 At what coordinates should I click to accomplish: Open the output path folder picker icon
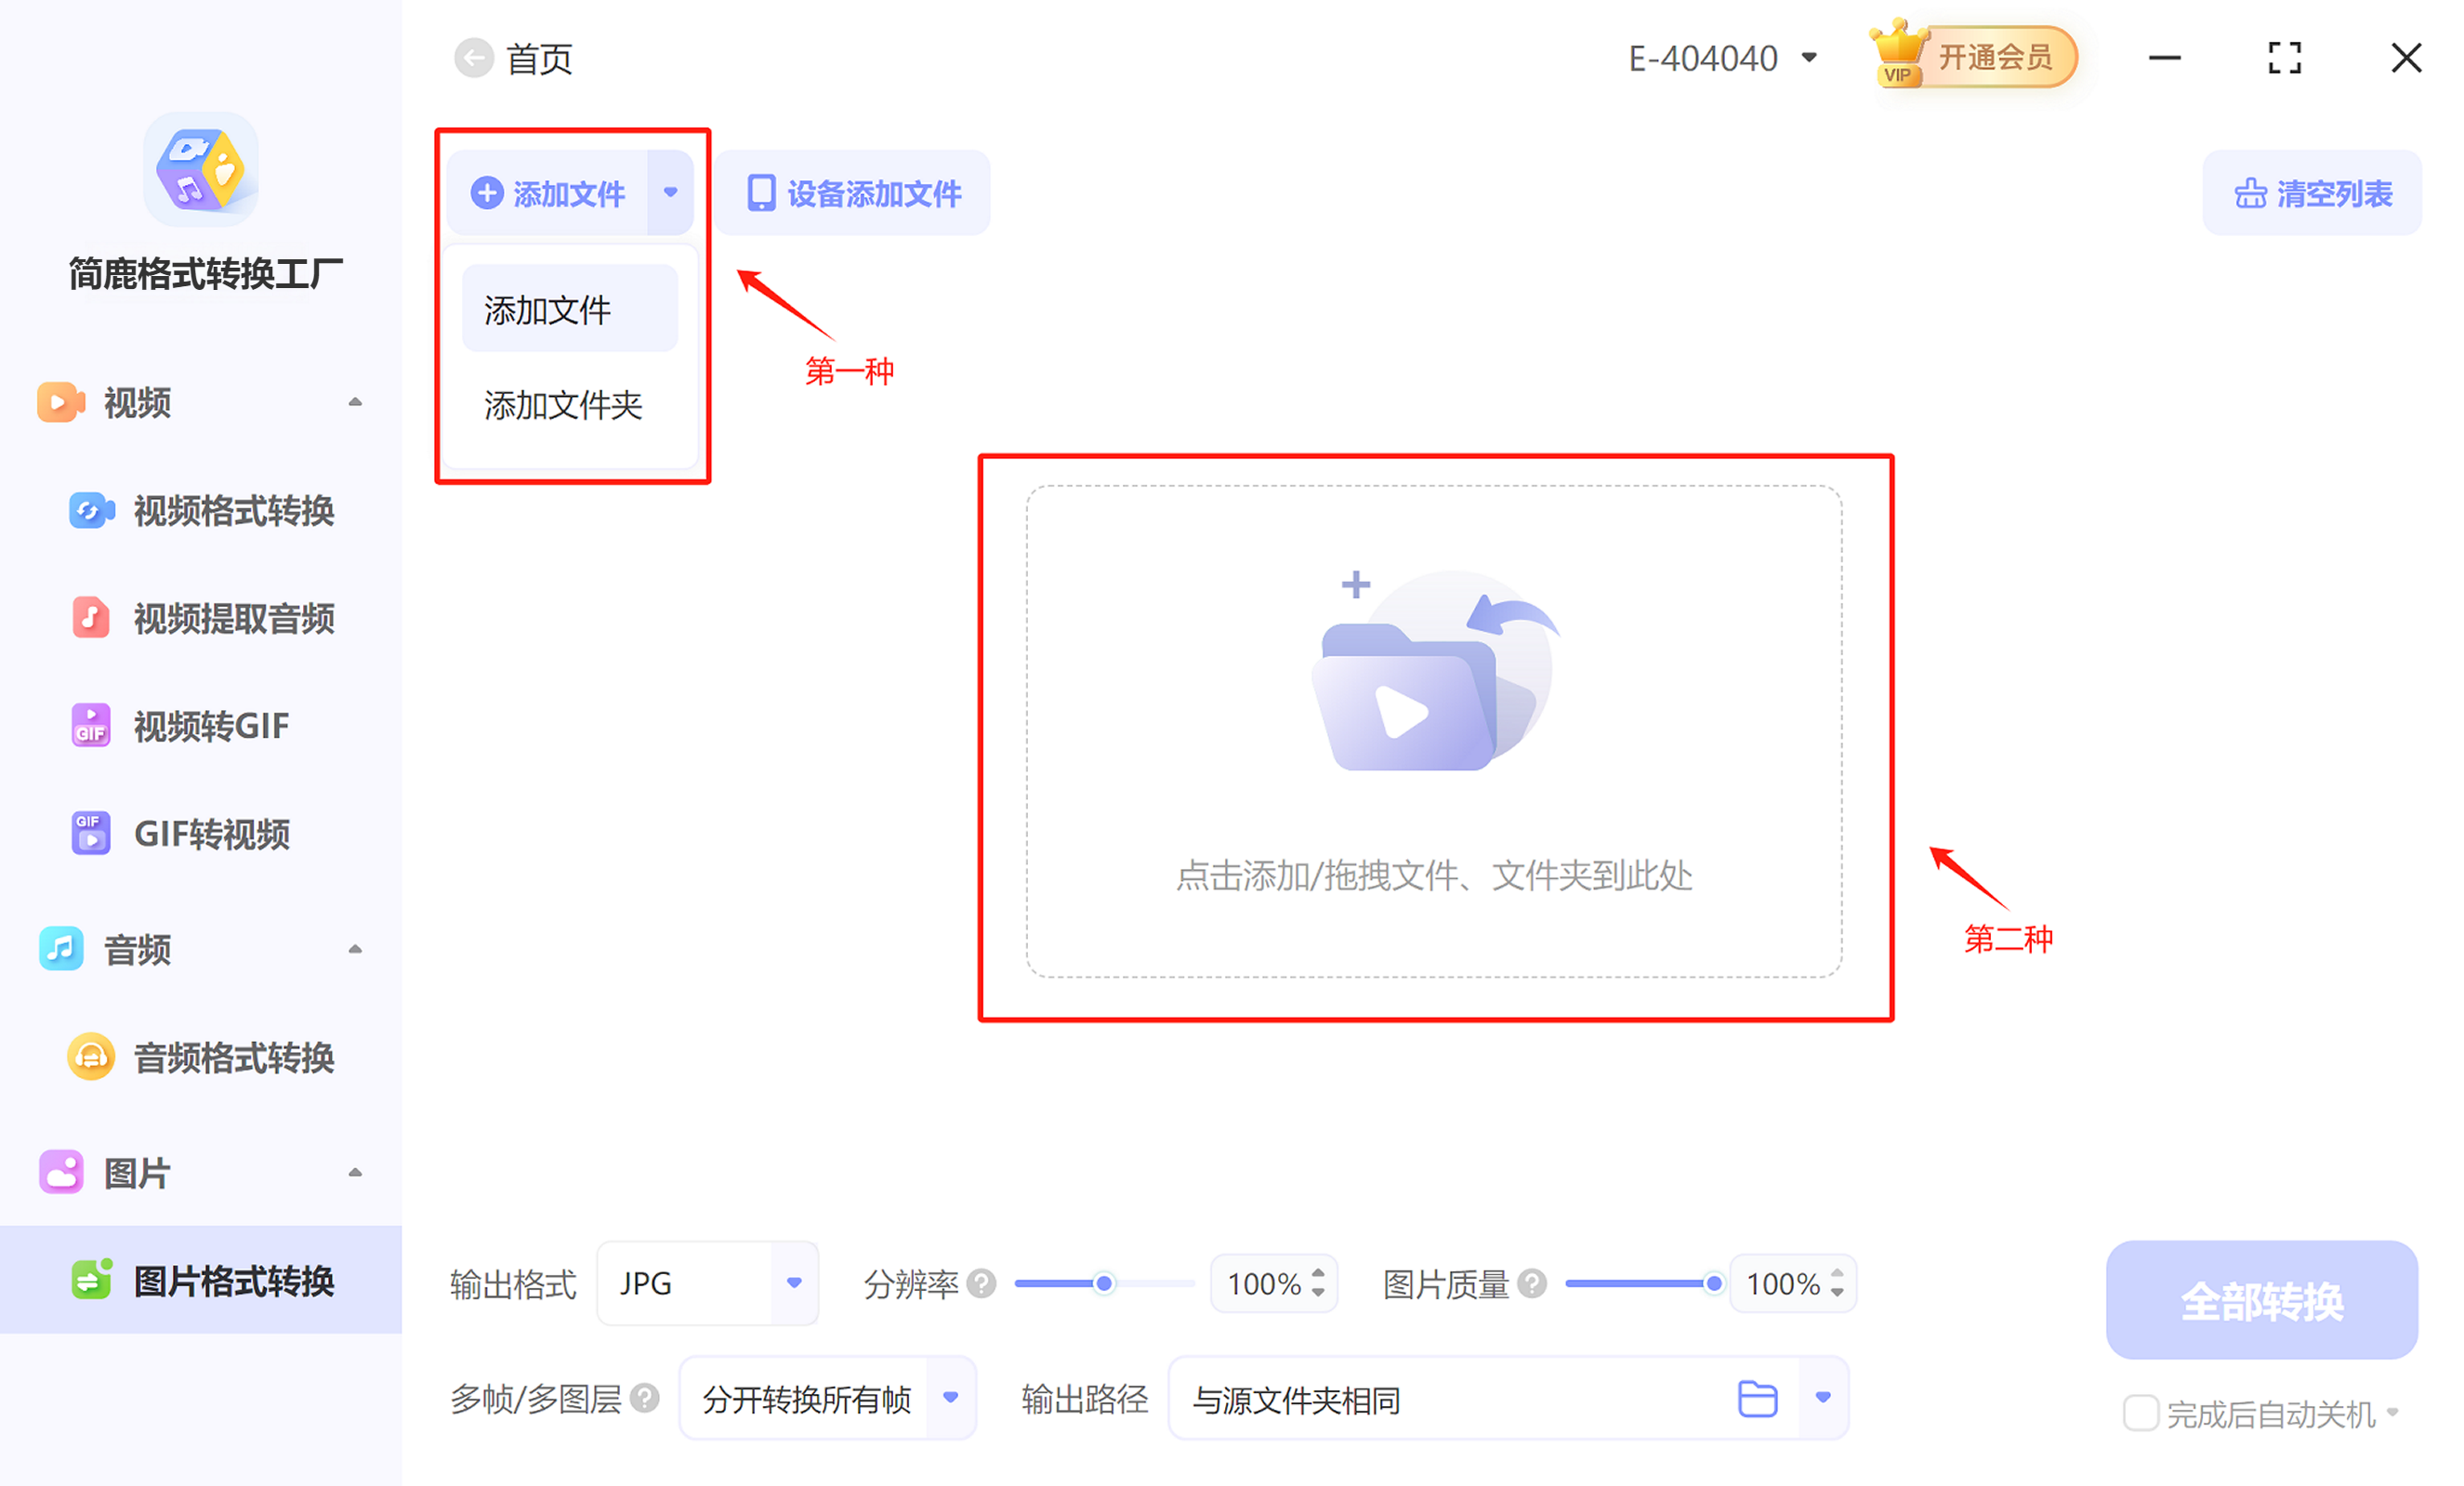1758,1399
